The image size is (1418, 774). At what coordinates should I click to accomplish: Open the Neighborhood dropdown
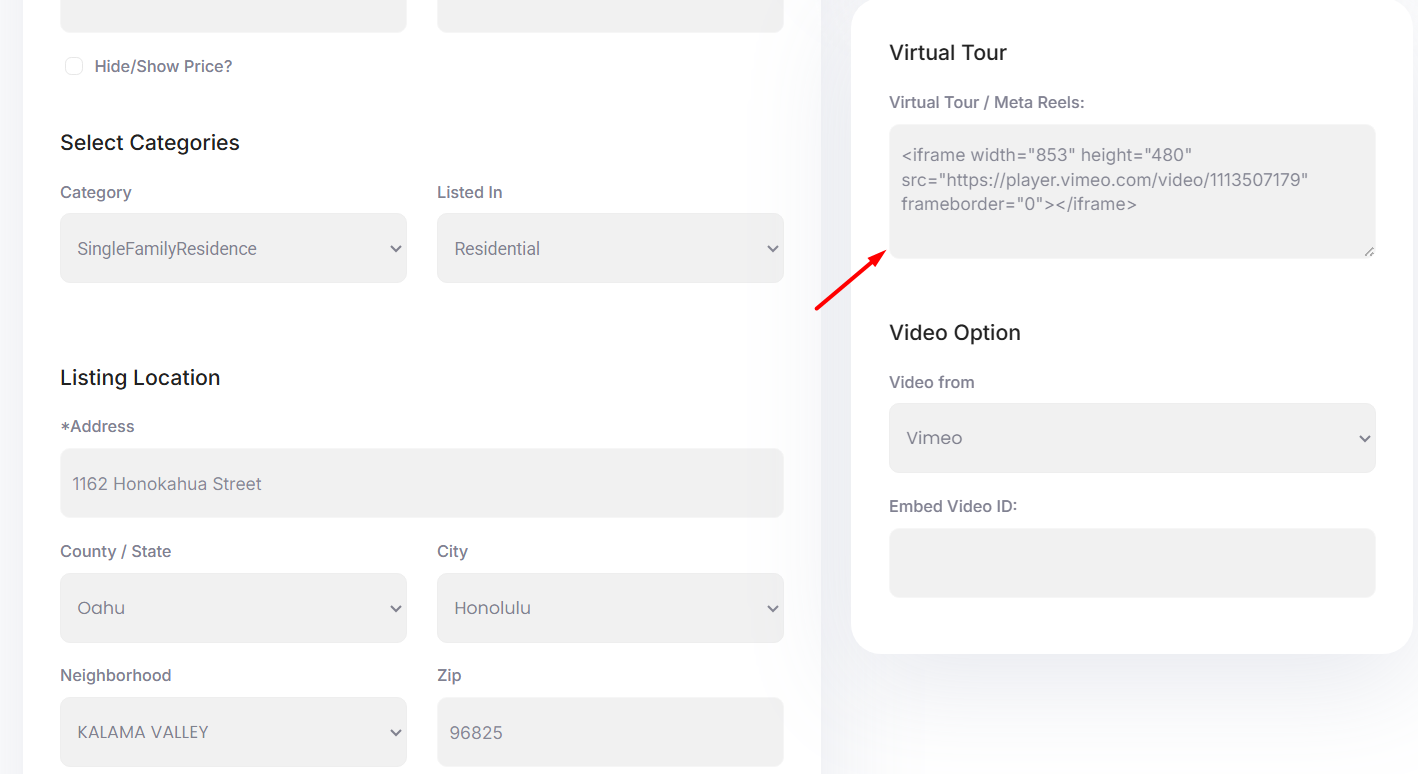(233, 732)
